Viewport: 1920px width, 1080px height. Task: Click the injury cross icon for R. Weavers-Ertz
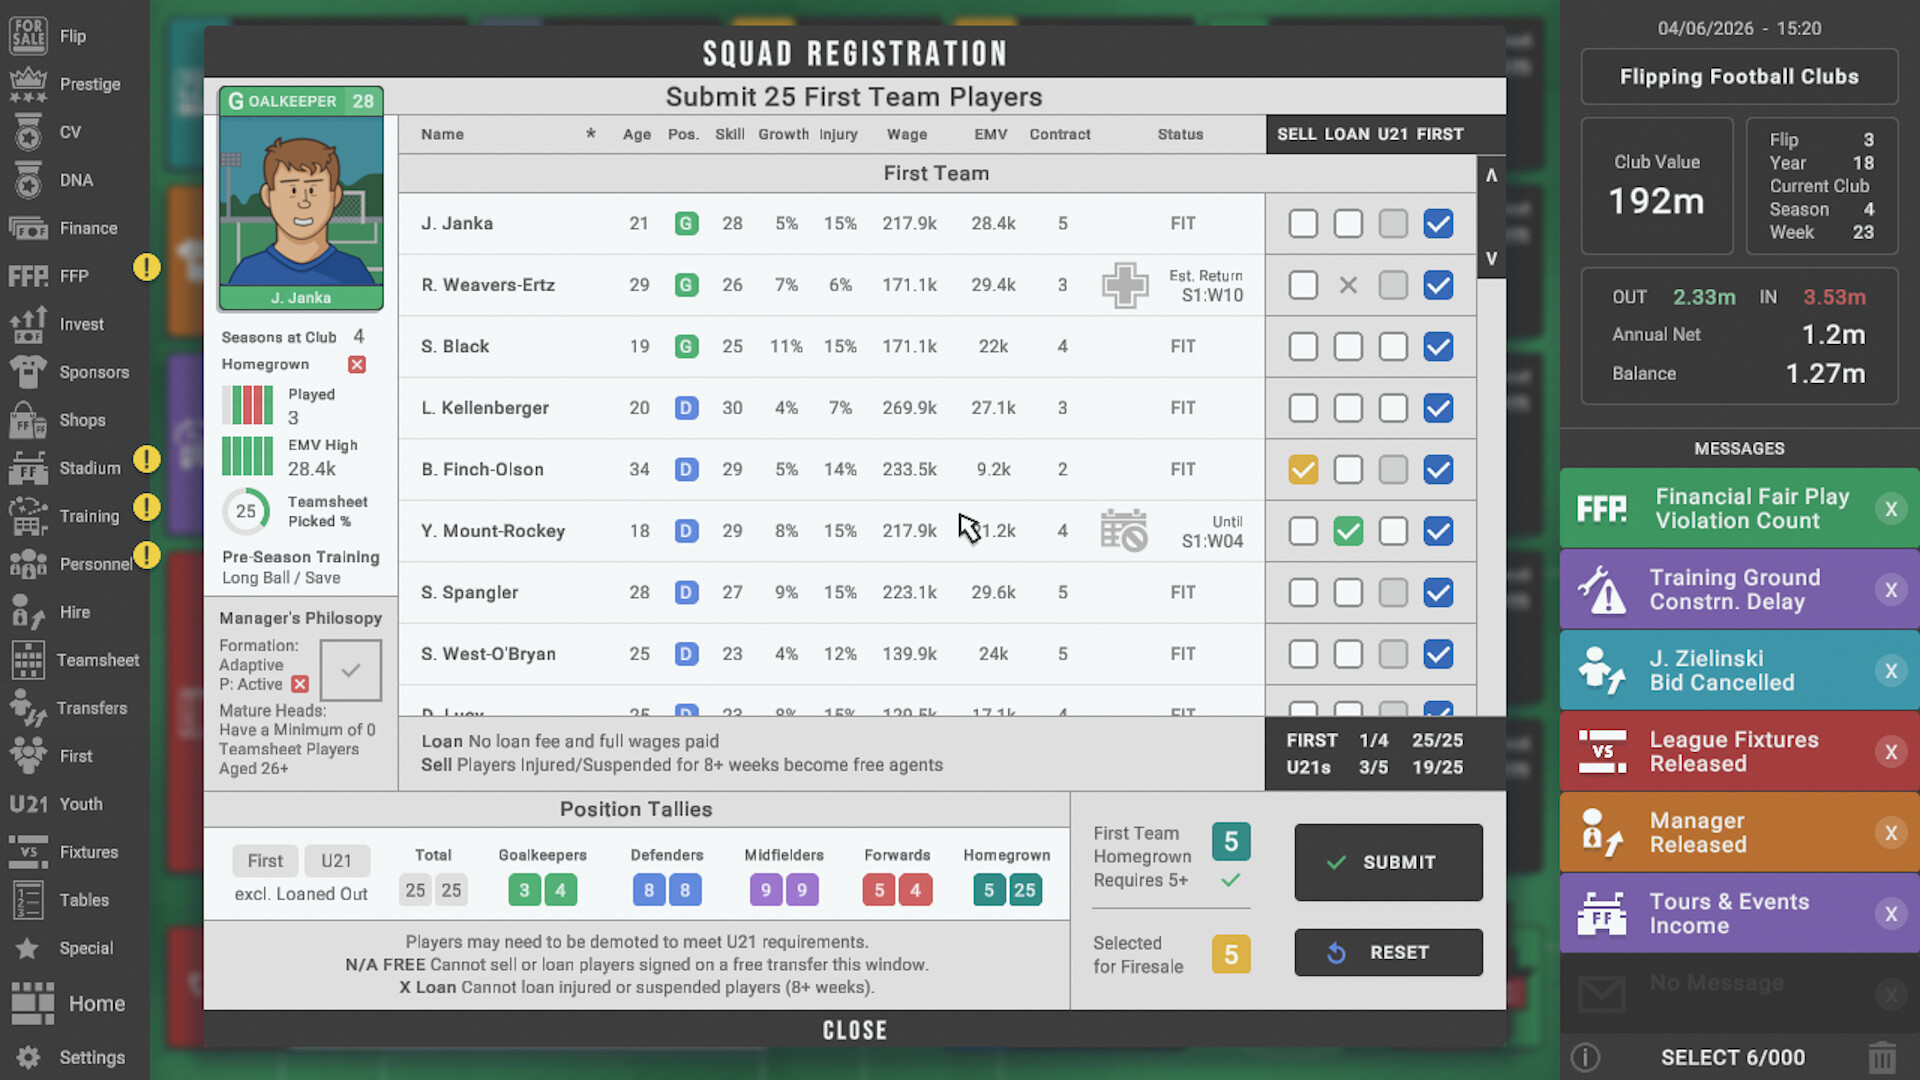coord(1125,285)
